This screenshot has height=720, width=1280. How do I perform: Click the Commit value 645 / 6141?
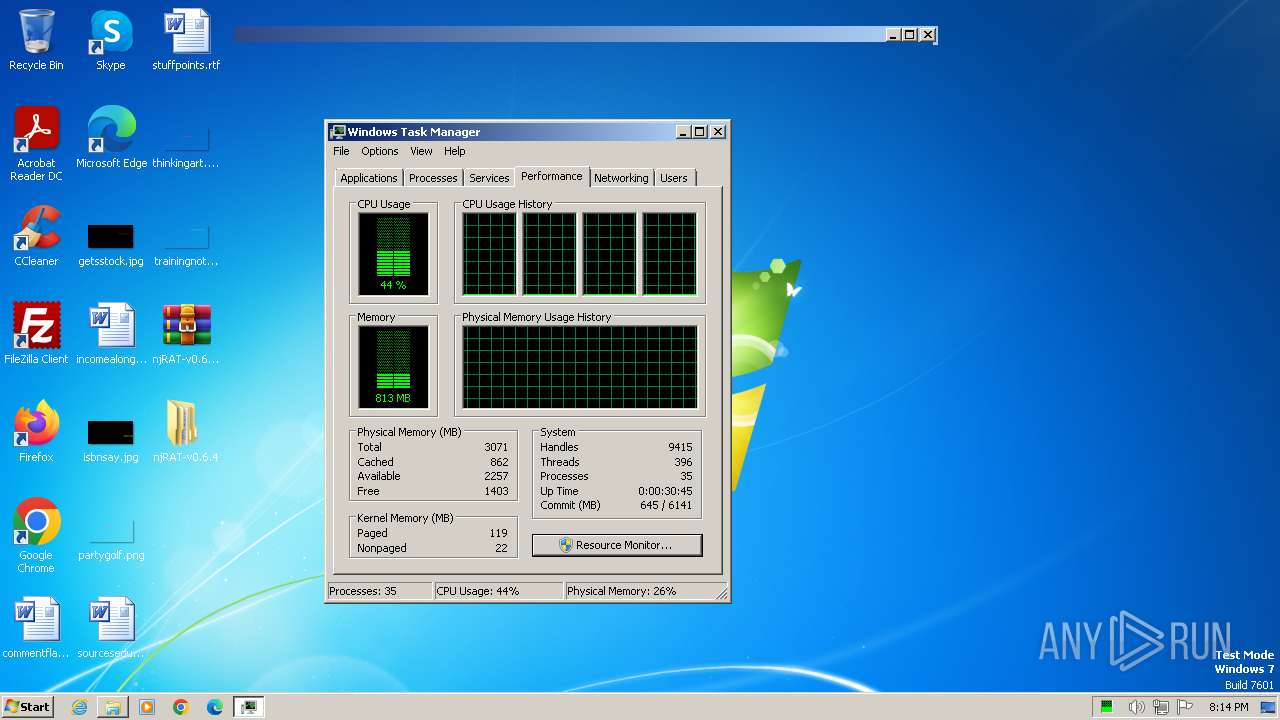664,505
